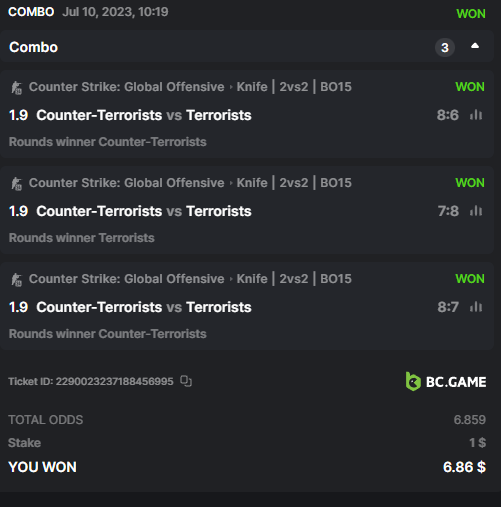Image resolution: width=501 pixels, height=507 pixels.
Task: Click the WON status at top right
Action: pos(471,14)
